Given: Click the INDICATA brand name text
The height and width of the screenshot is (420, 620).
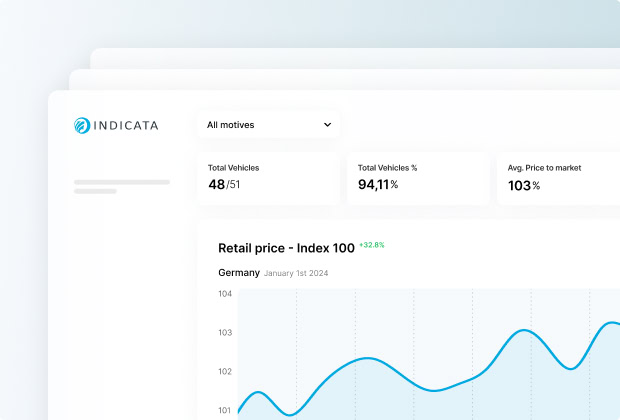Looking at the screenshot, I should tap(125, 126).
